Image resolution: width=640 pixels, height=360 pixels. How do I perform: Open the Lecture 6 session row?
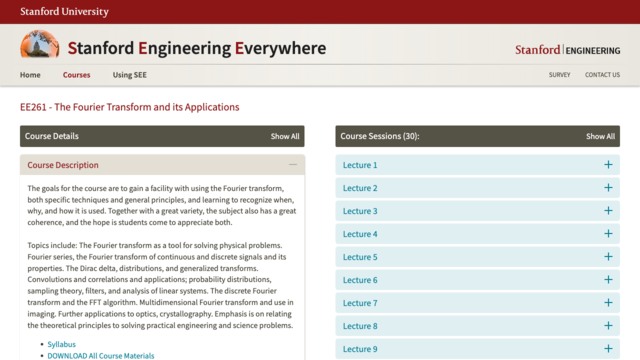pos(478,280)
